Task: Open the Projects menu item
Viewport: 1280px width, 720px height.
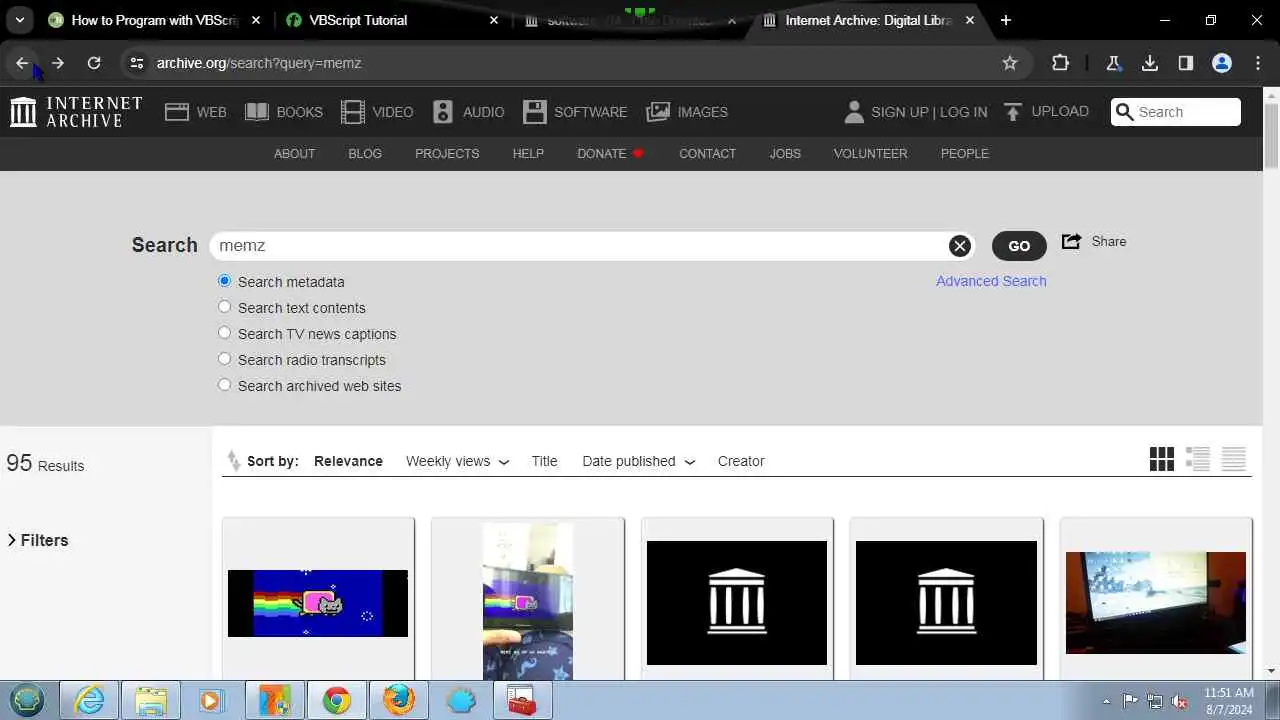Action: [x=447, y=154]
